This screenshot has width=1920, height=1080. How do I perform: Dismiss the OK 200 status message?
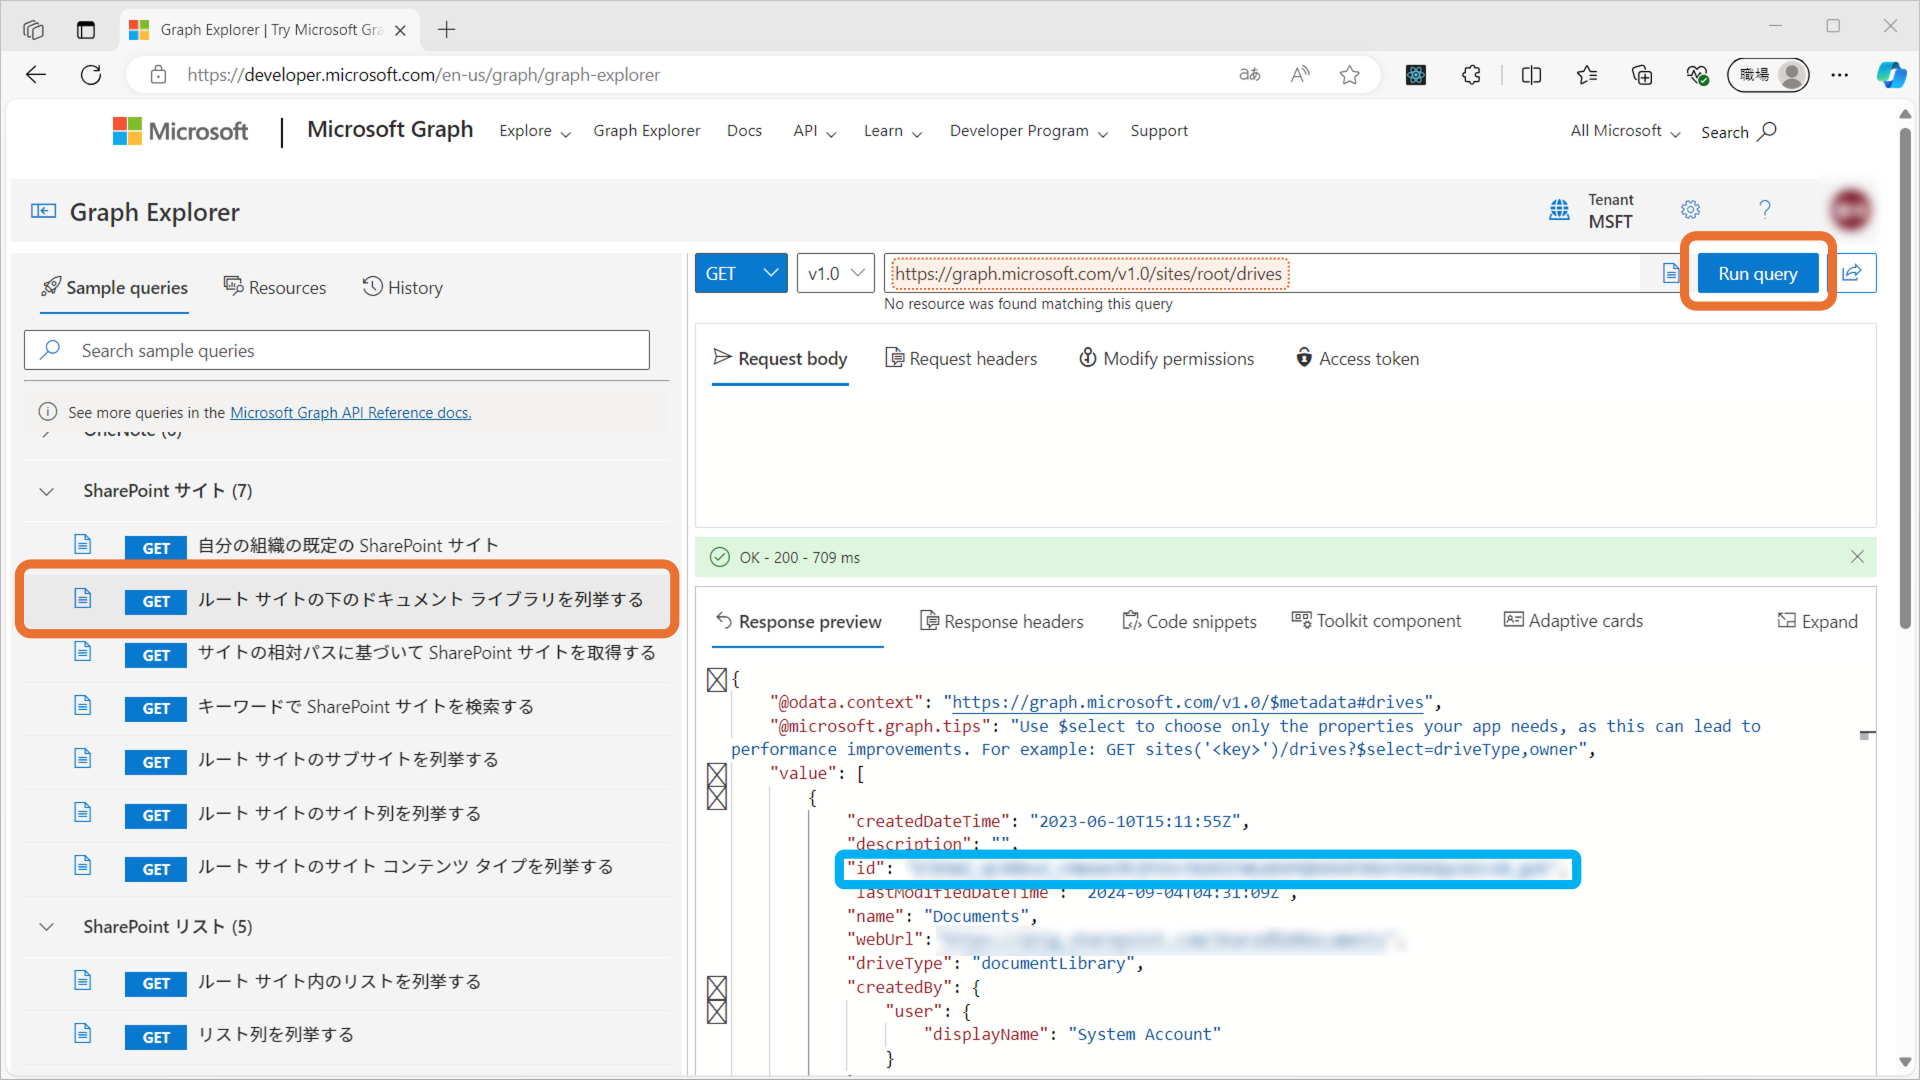(x=1857, y=557)
